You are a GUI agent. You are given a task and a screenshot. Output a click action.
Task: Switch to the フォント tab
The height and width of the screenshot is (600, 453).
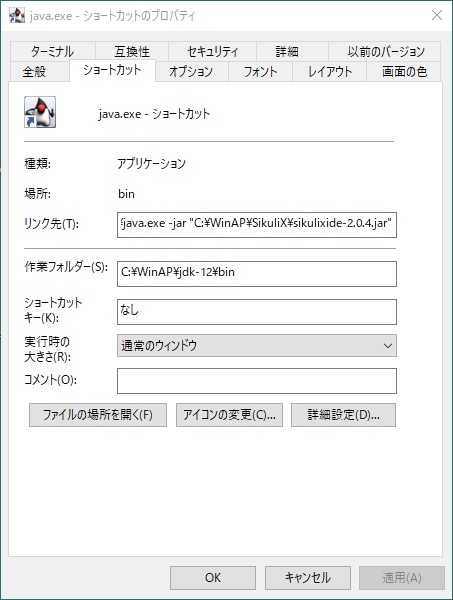point(260,71)
